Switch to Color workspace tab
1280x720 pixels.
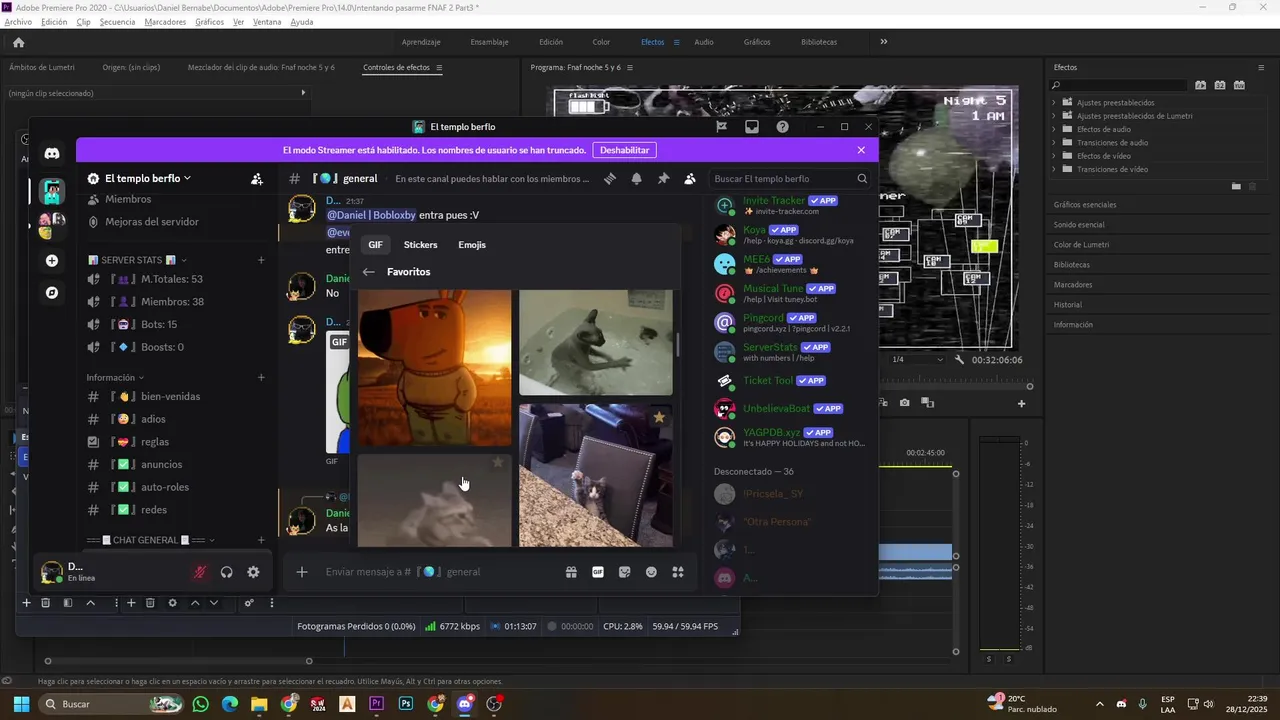point(601,42)
